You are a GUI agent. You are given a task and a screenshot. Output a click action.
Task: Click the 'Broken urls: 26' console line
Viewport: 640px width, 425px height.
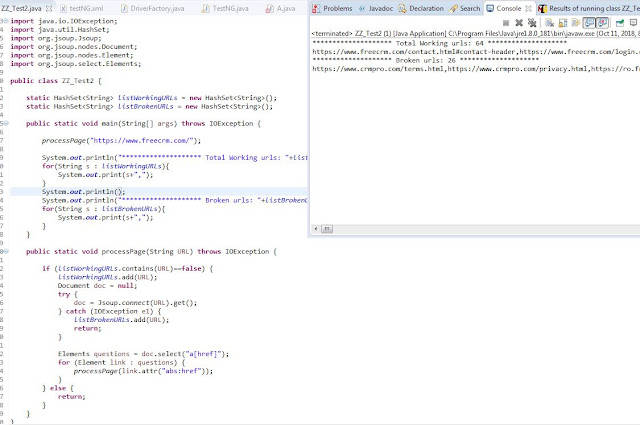click(x=425, y=60)
